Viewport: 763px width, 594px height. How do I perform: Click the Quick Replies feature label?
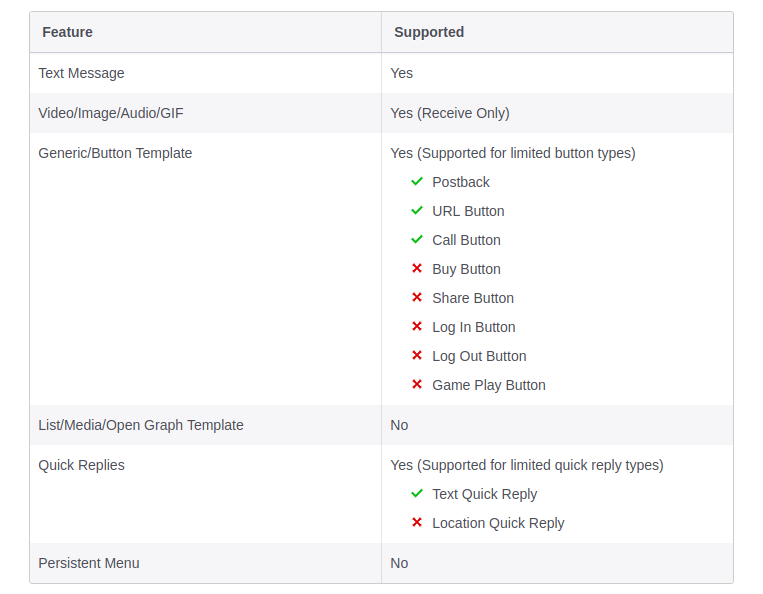tap(81, 465)
